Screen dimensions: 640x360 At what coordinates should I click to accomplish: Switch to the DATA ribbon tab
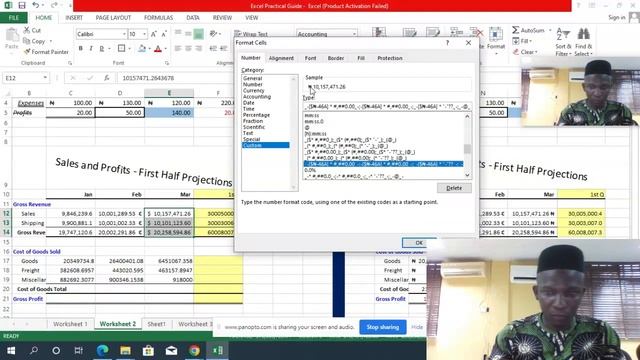(193, 18)
